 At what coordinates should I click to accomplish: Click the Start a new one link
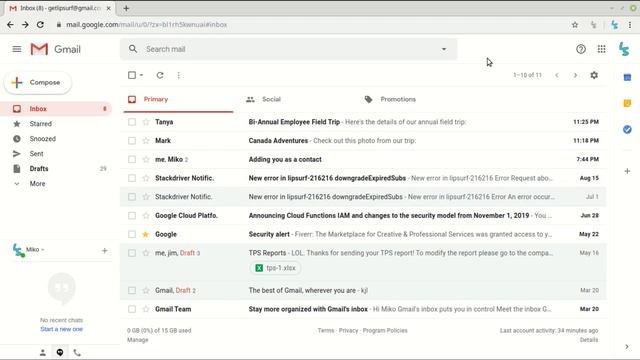tap(61, 329)
